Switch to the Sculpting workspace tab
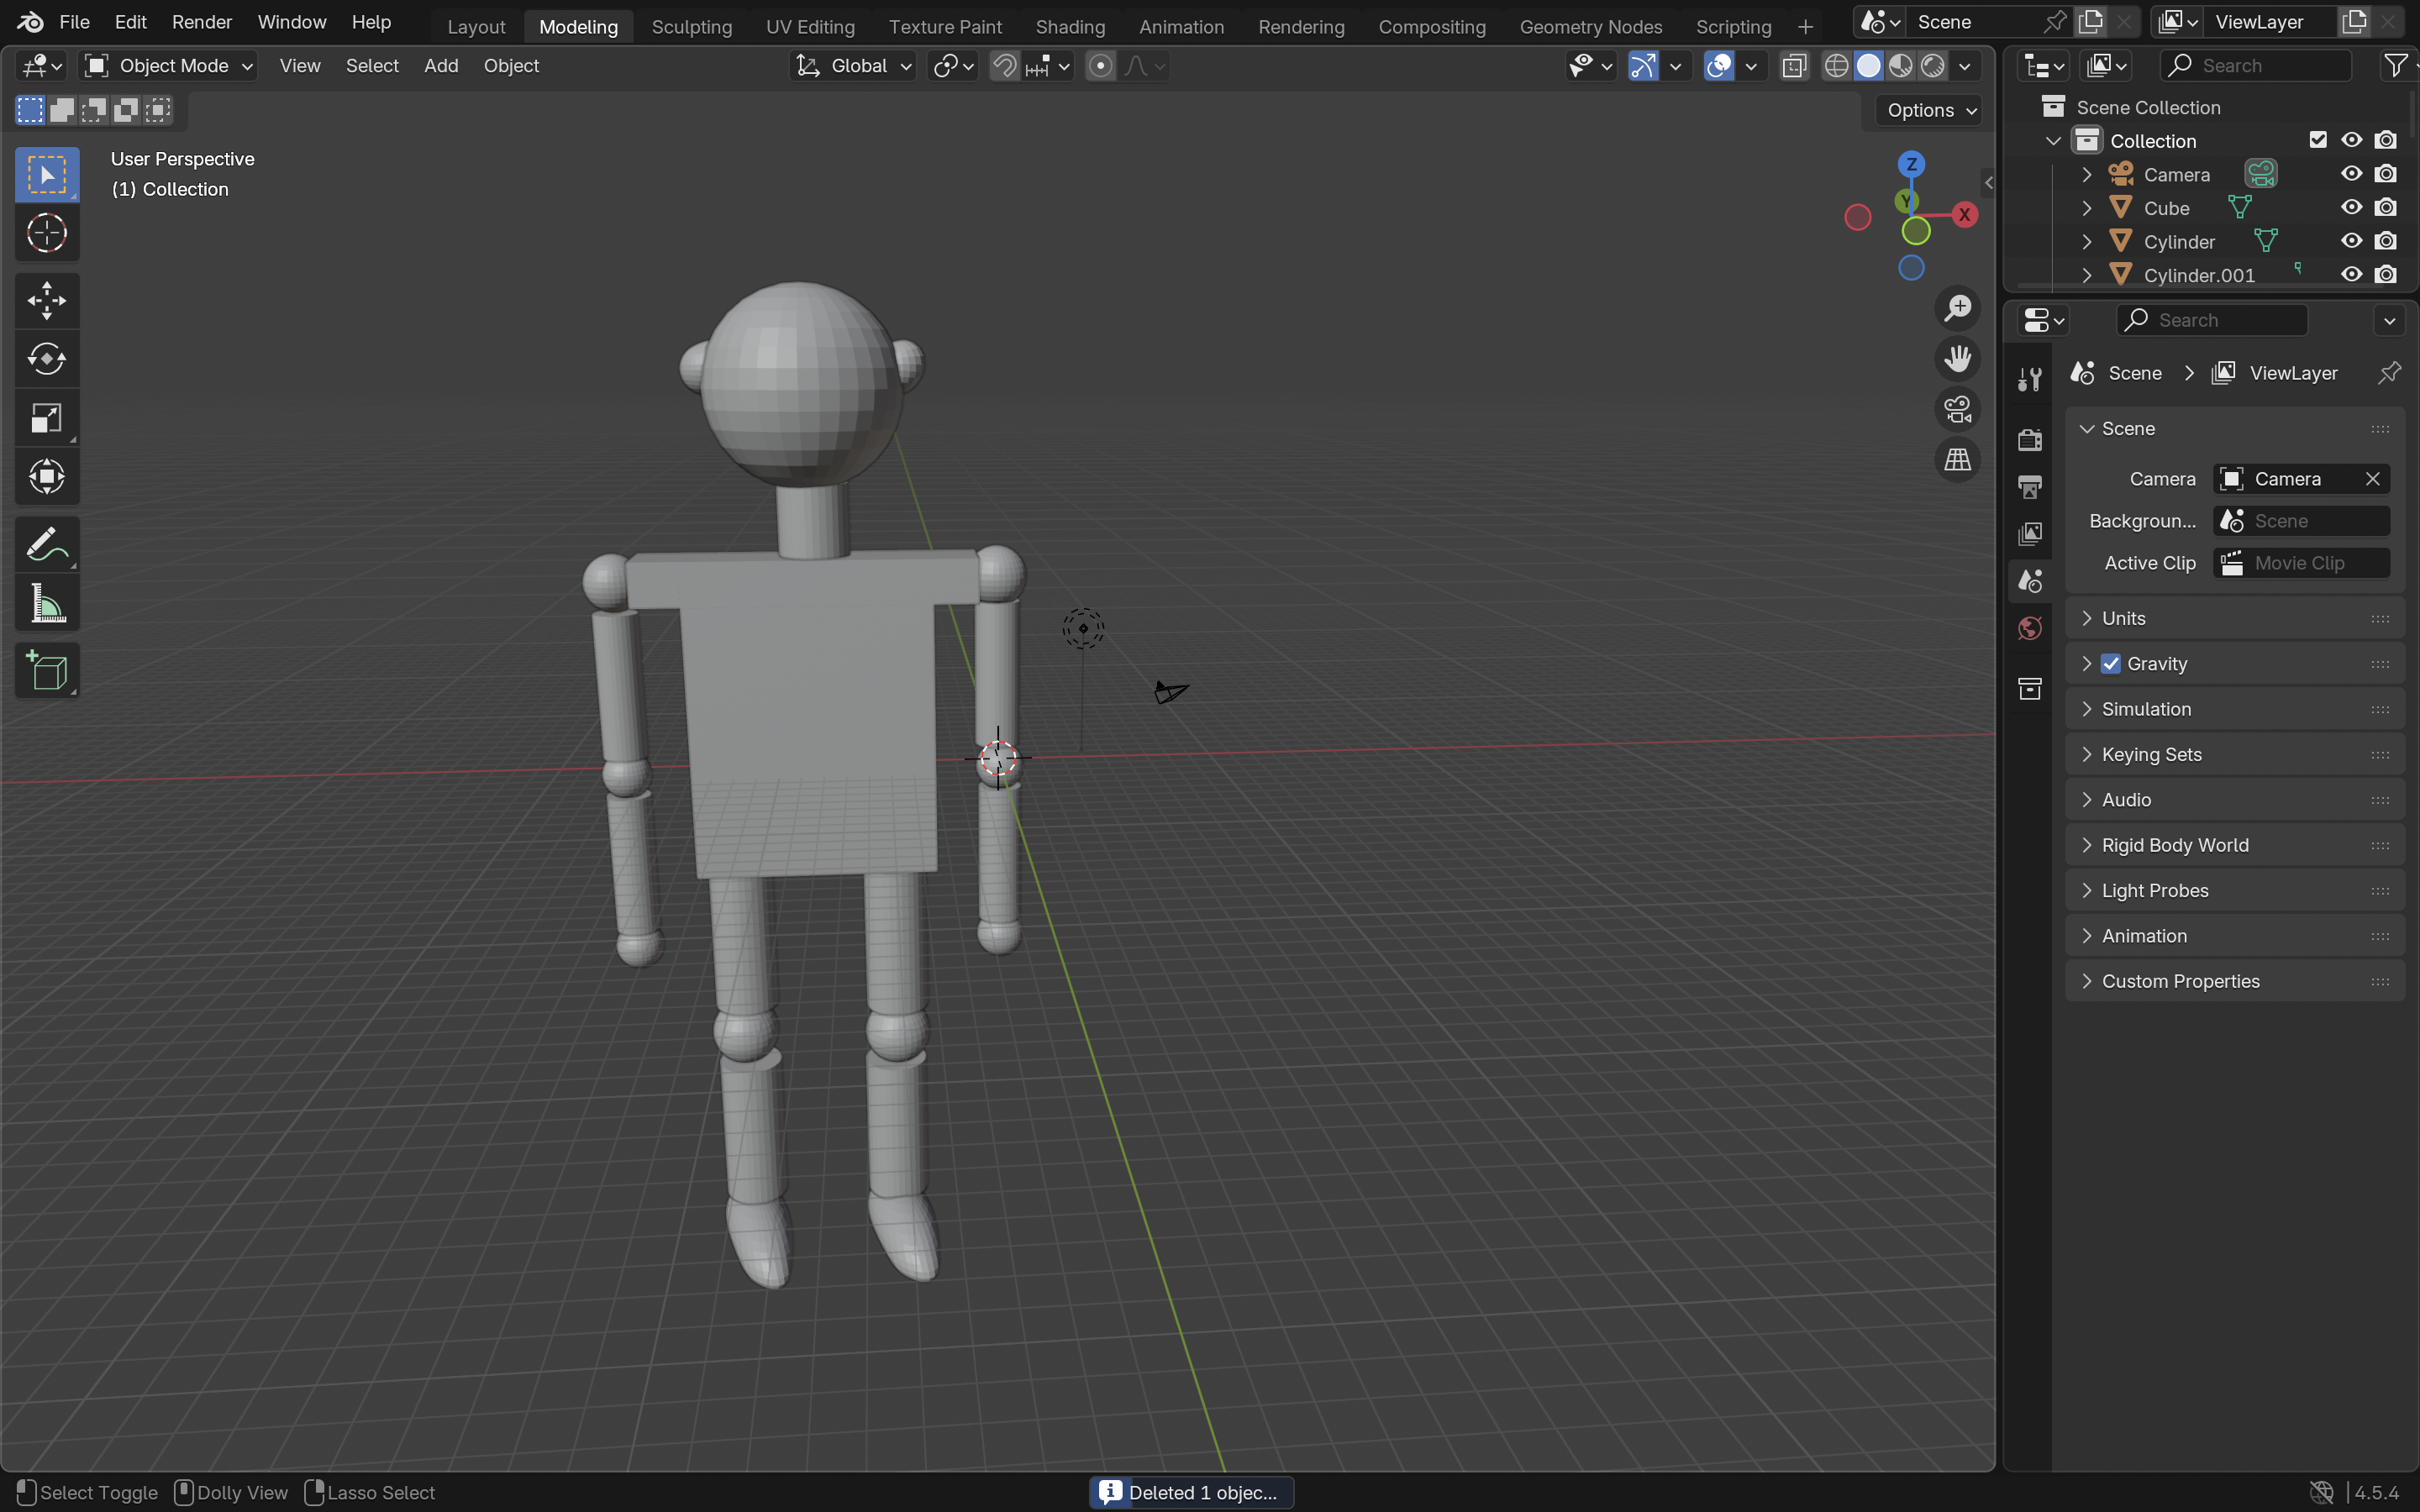Viewport: 2420px width, 1512px height. coord(691,27)
